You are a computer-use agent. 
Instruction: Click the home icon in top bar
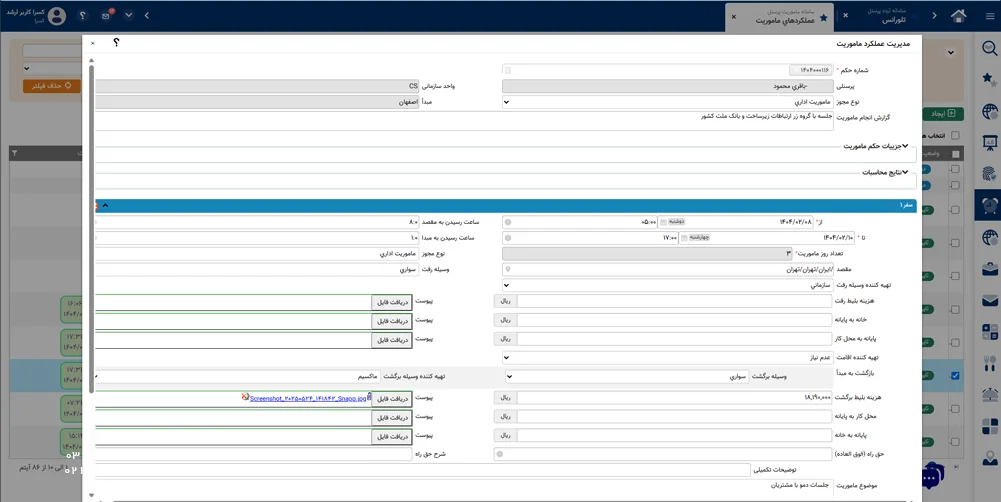[959, 15]
